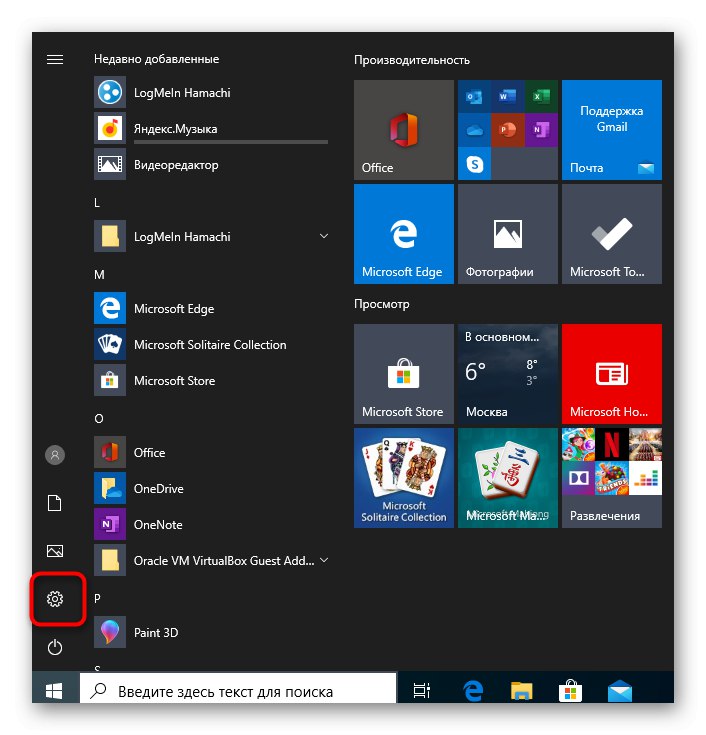Open OneNote in Office apps tile
Screen dimensions: 706x735
coord(541,130)
